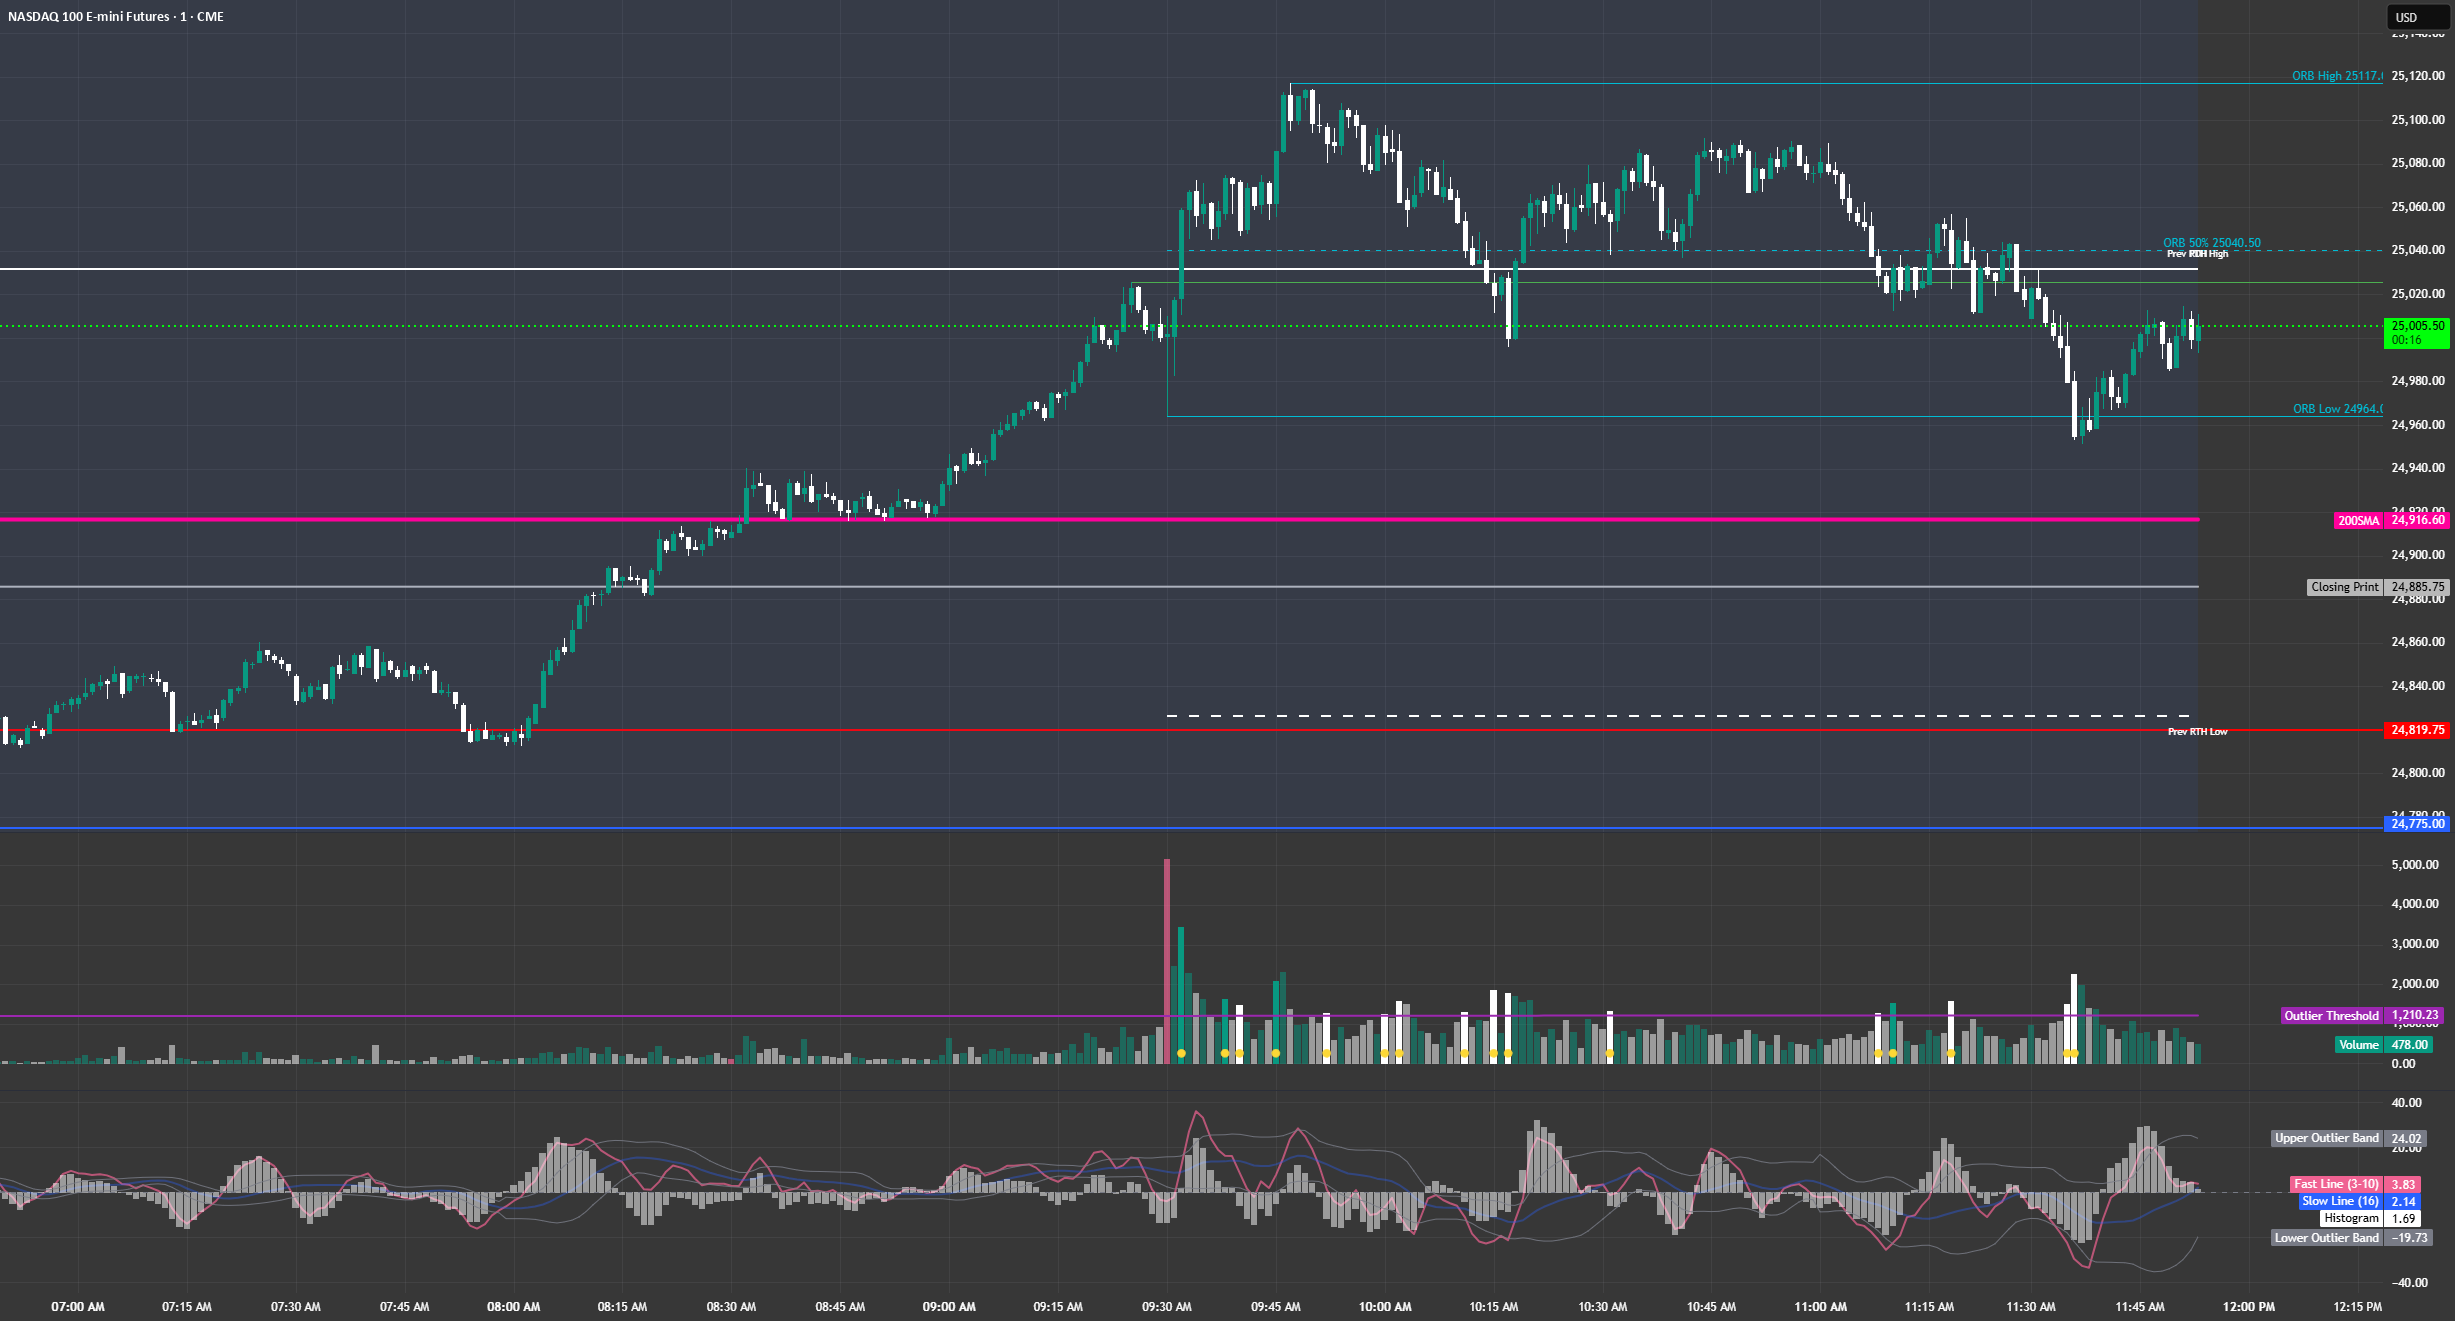Click the Fast Line (3-10) label

(x=2337, y=1184)
